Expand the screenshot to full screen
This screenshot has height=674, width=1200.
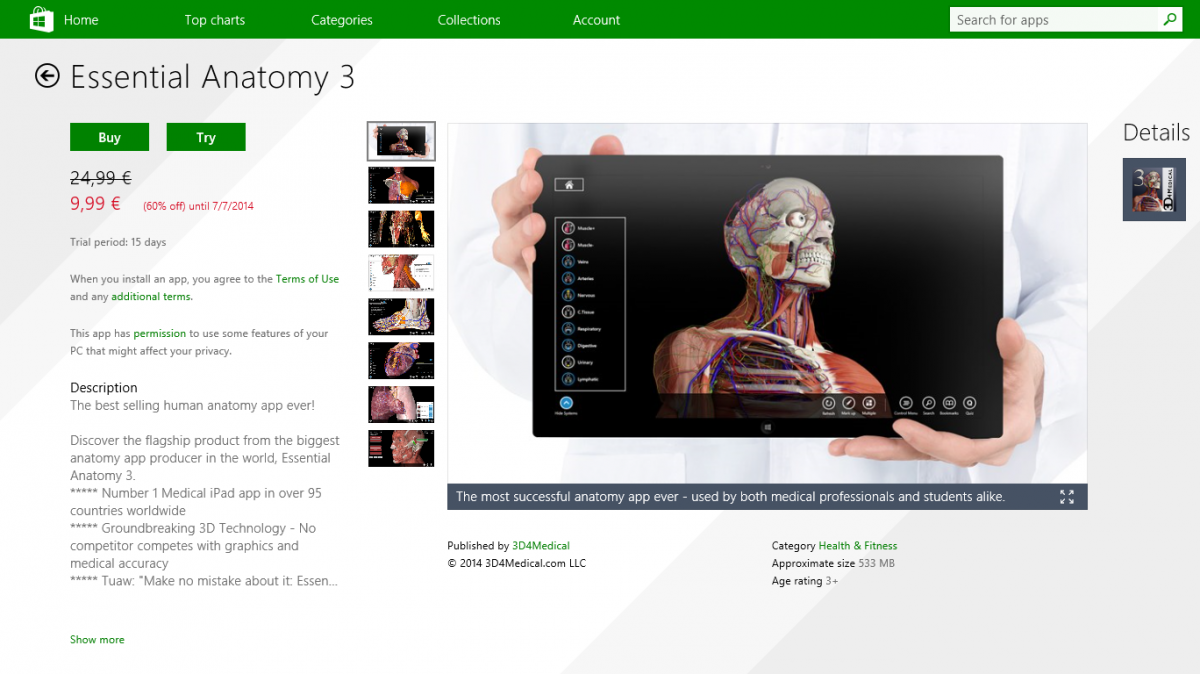(x=1067, y=496)
